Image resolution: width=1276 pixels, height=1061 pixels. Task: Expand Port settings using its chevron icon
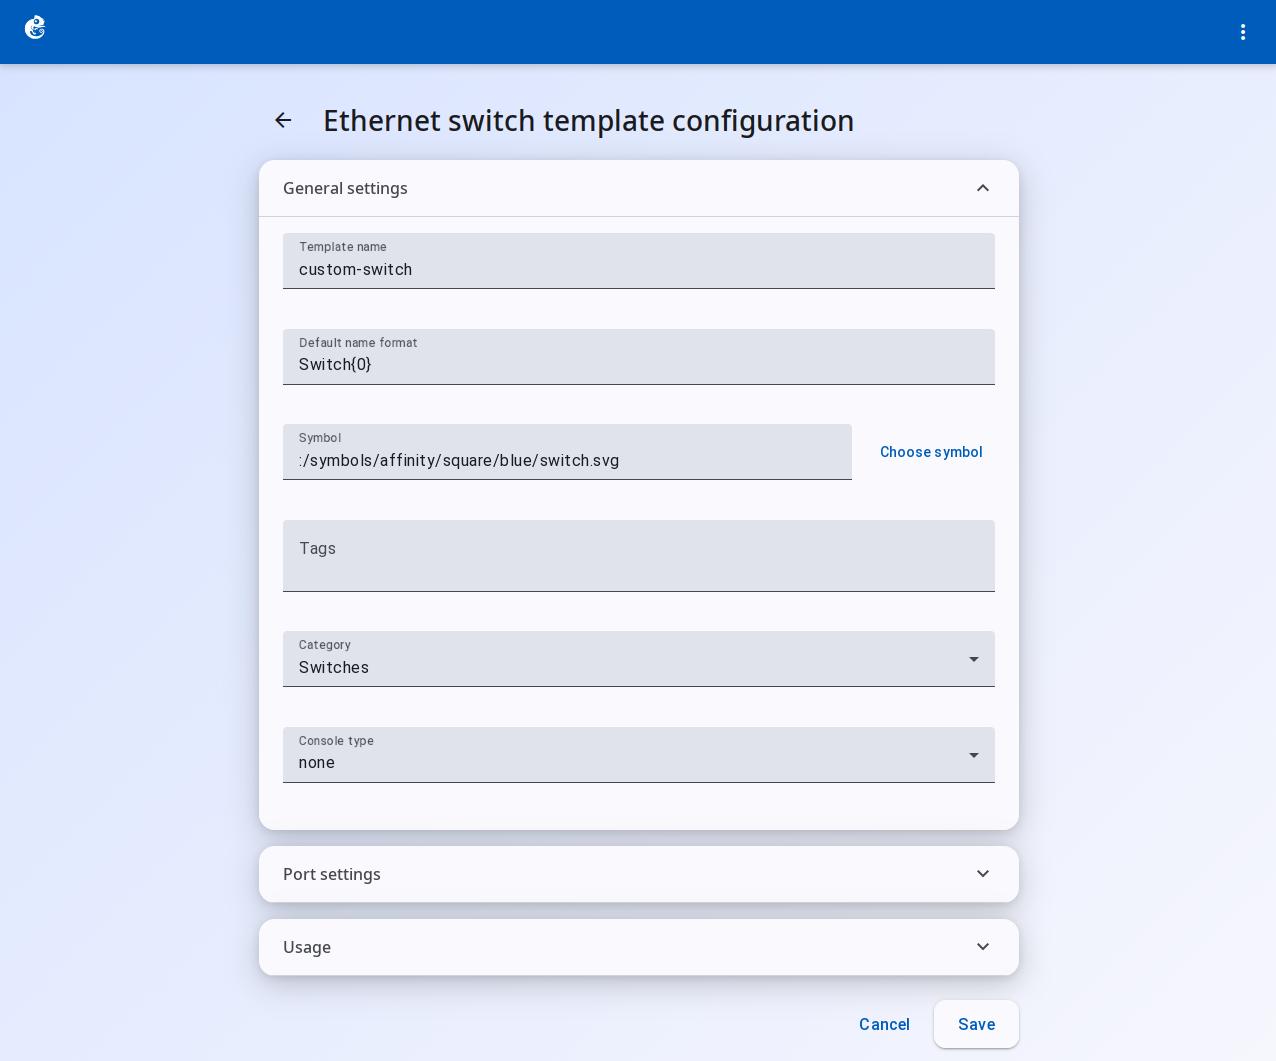(x=983, y=874)
